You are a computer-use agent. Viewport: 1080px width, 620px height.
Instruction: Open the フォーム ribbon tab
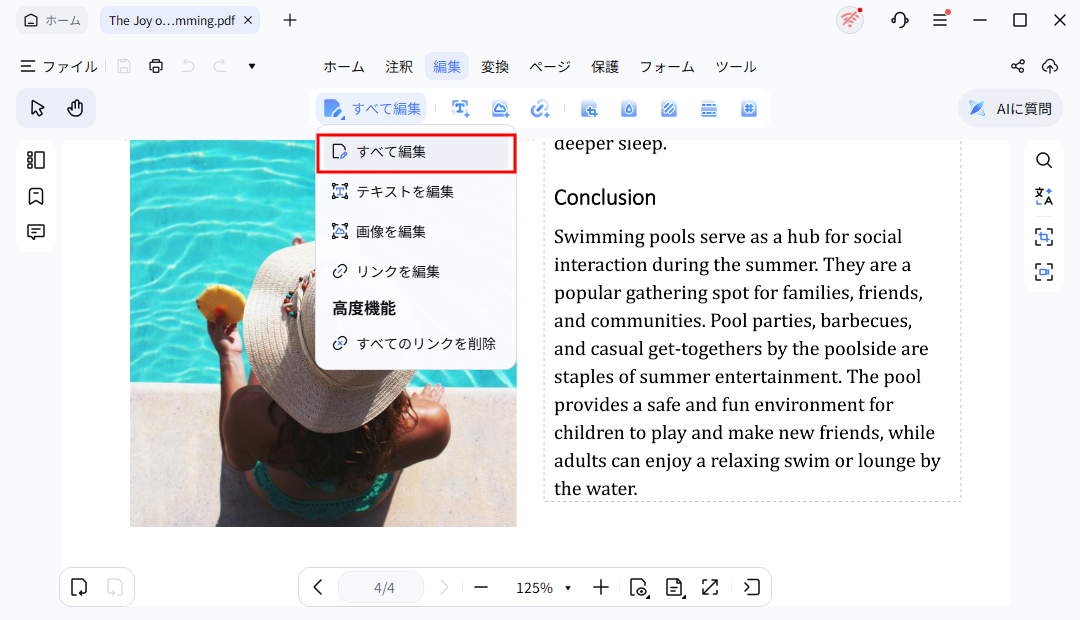click(x=667, y=67)
